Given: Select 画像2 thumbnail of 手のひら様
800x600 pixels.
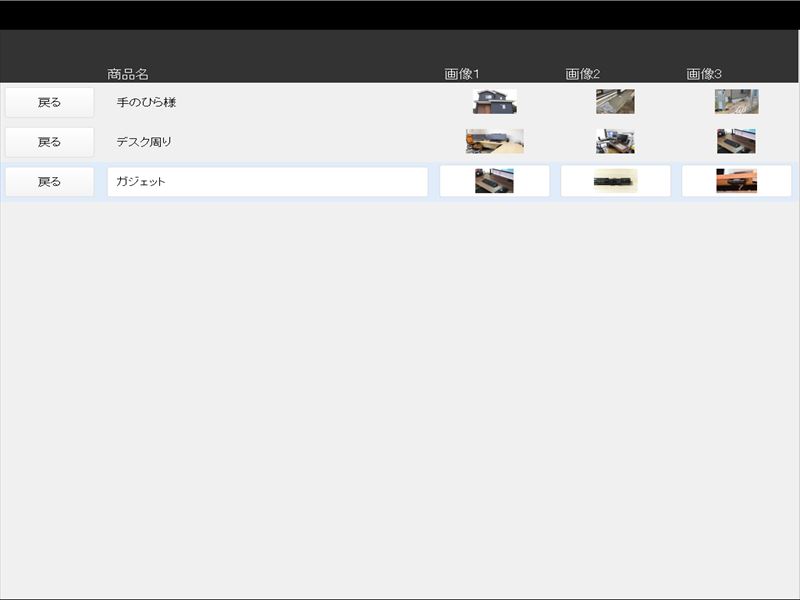Looking at the screenshot, I should pyautogui.click(x=615, y=102).
